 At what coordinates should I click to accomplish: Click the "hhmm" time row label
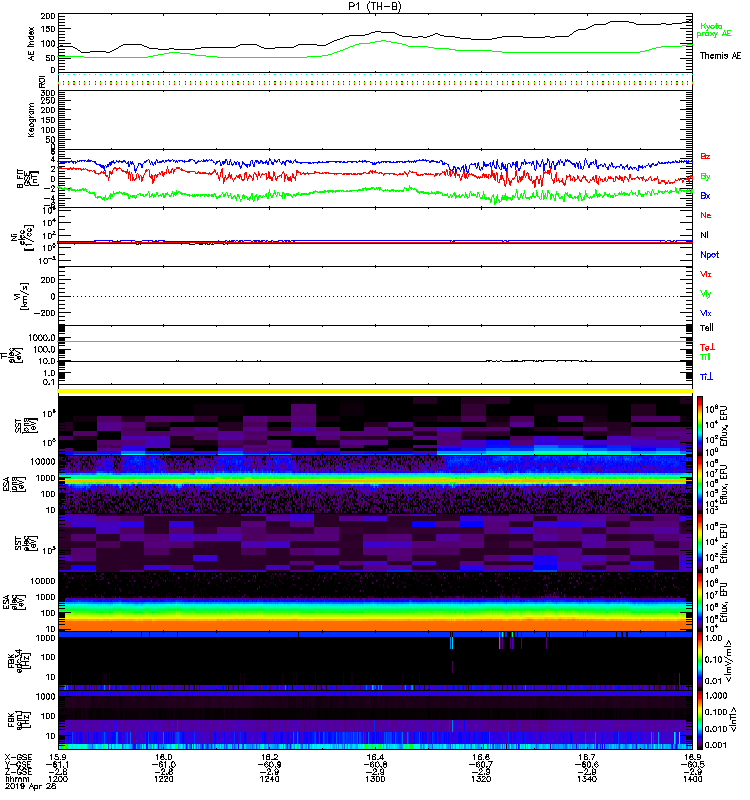(16, 779)
